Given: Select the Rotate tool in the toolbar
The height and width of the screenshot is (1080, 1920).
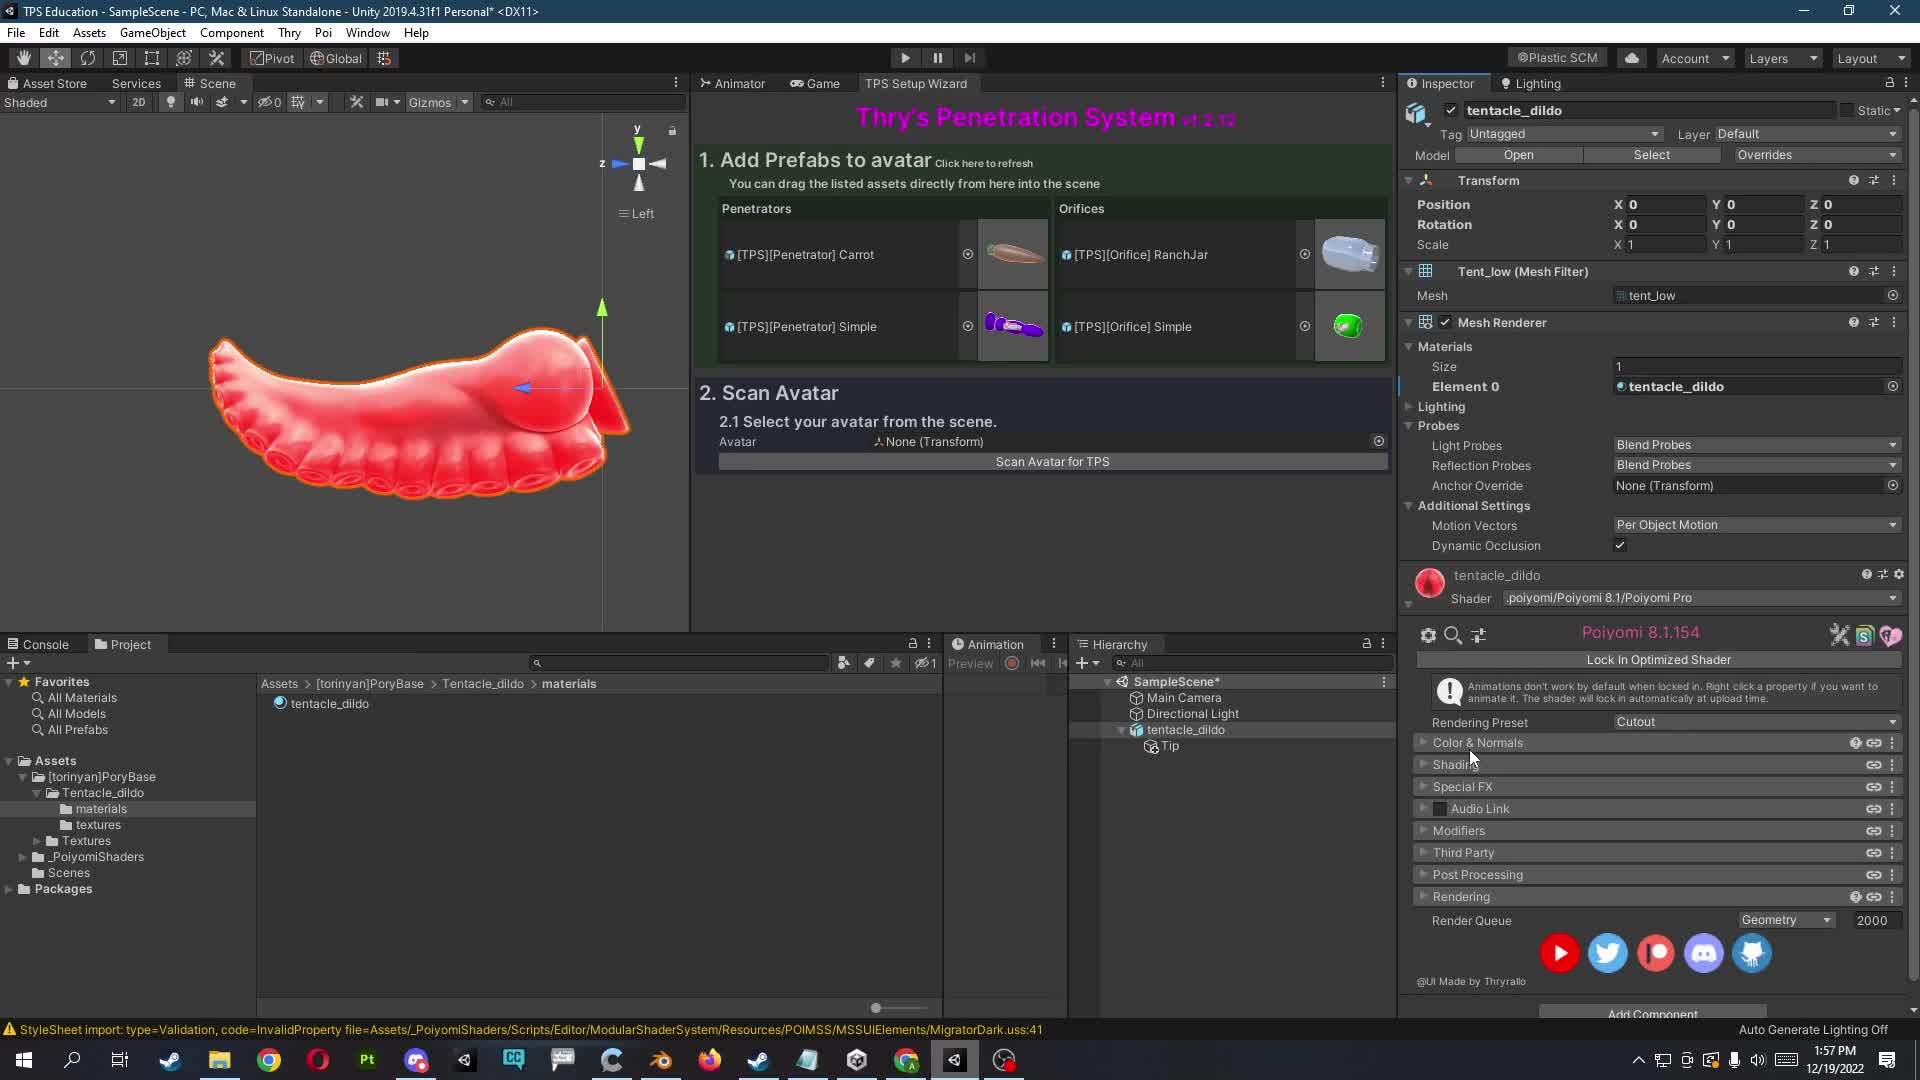Looking at the screenshot, I should click(x=88, y=58).
